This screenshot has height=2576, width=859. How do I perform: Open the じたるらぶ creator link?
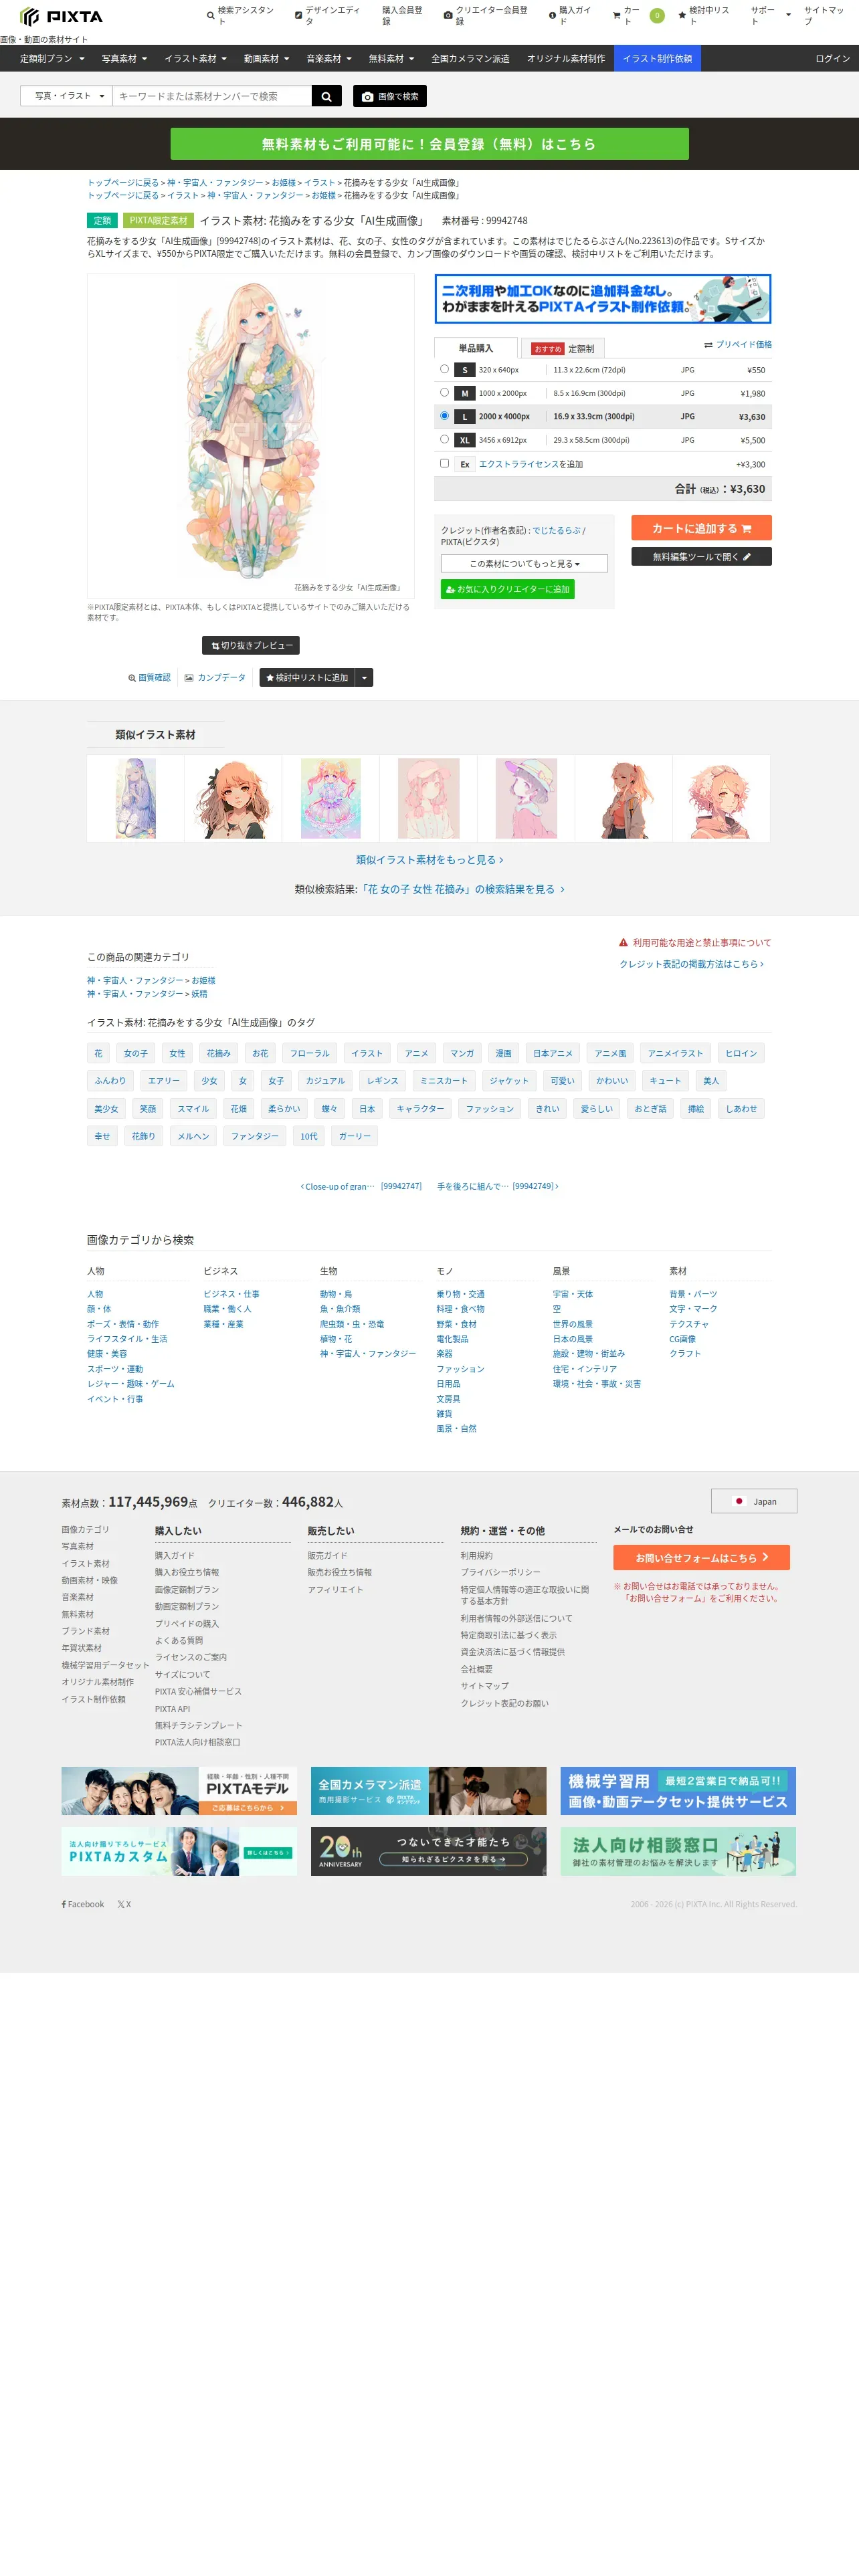pyautogui.click(x=556, y=530)
